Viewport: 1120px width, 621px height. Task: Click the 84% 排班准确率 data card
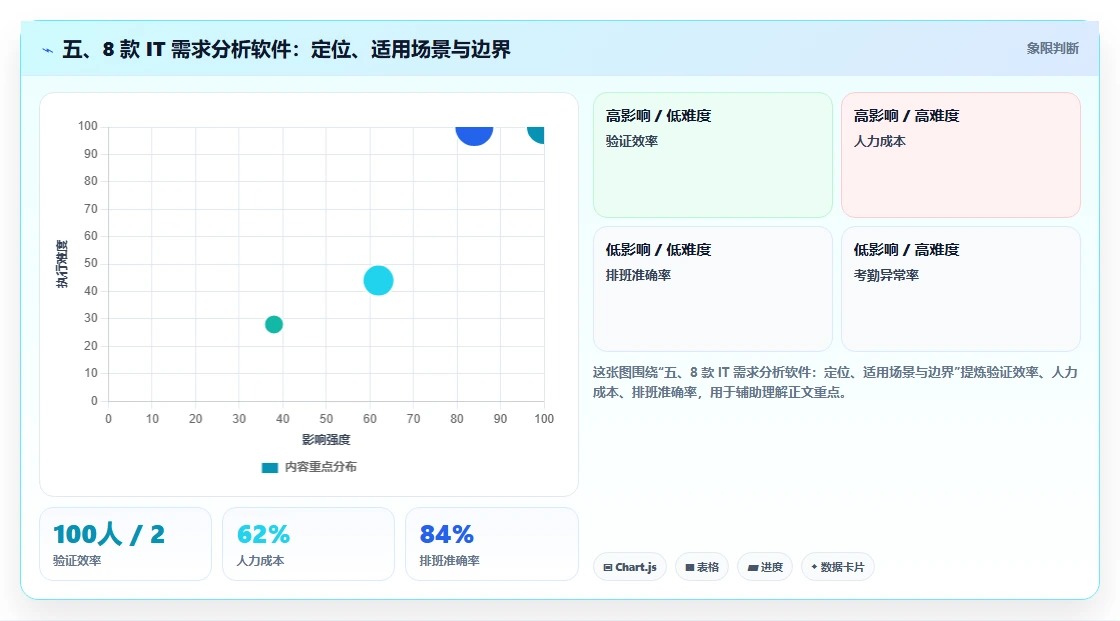pyautogui.click(x=491, y=544)
